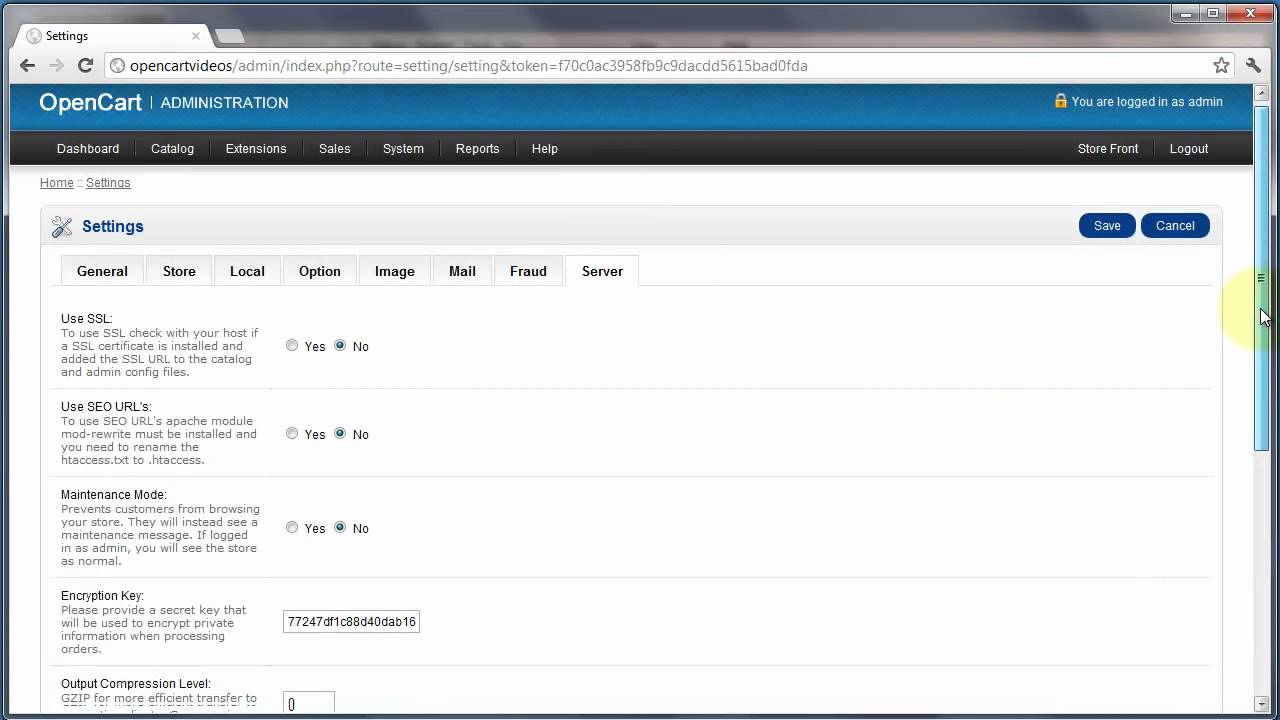Click 'You are logged in as admin' text
The width and height of the screenshot is (1280, 720).
click(x=1147, y=102)
